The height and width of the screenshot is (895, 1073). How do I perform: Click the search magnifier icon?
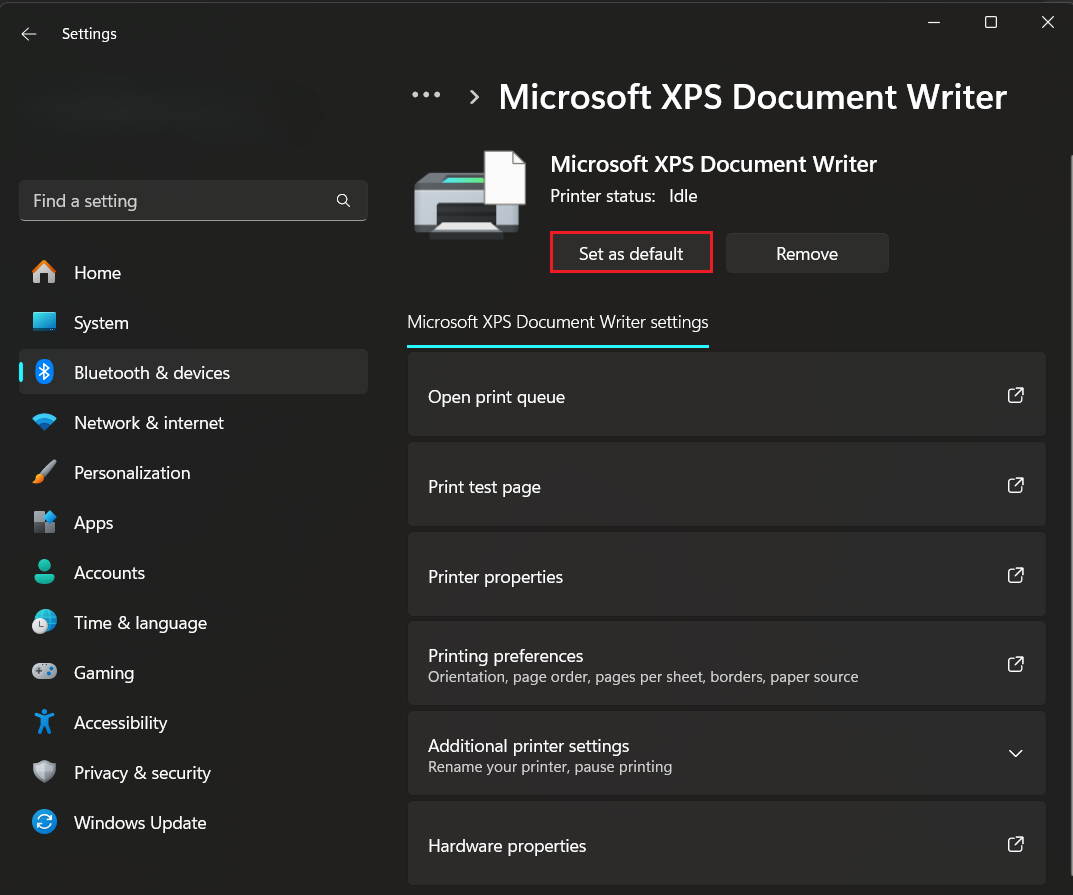343,201
